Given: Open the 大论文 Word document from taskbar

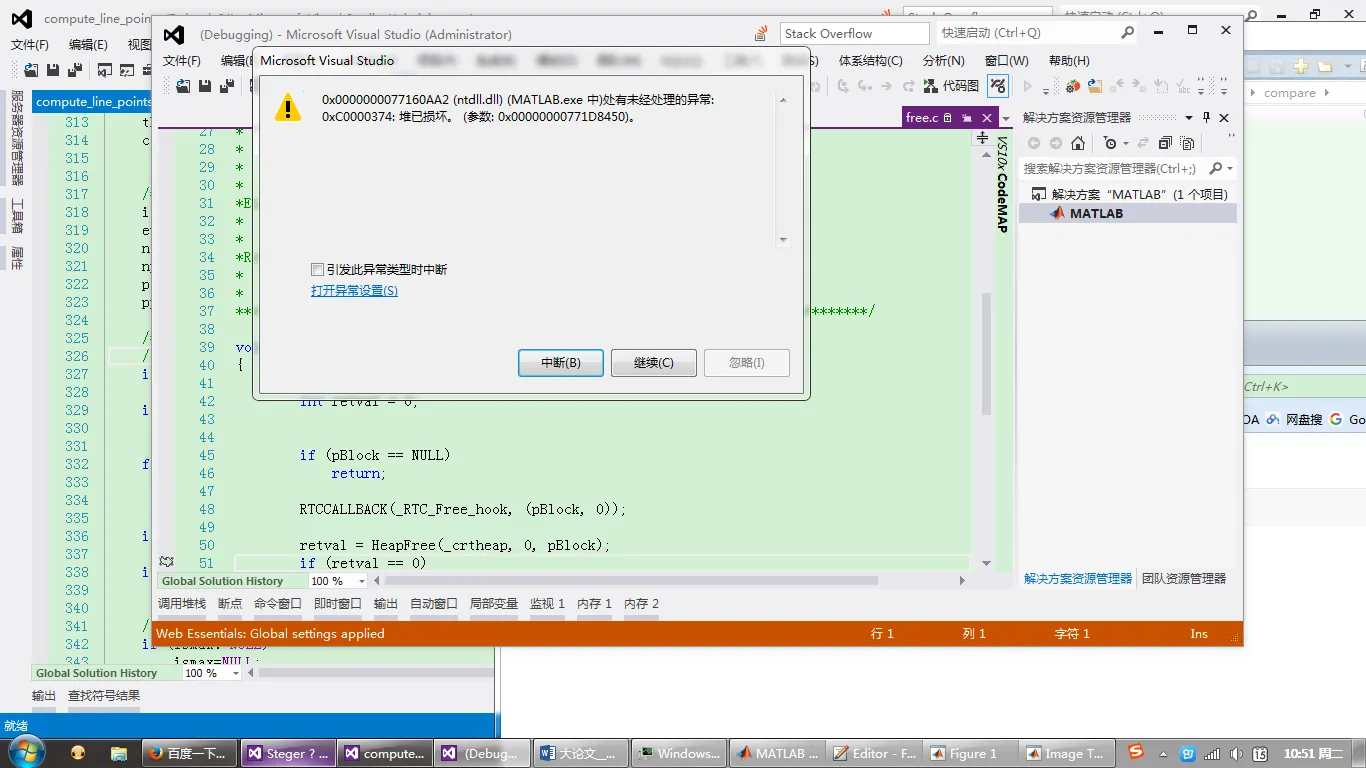Looking at the screenshot, I should tap(582, 753).
